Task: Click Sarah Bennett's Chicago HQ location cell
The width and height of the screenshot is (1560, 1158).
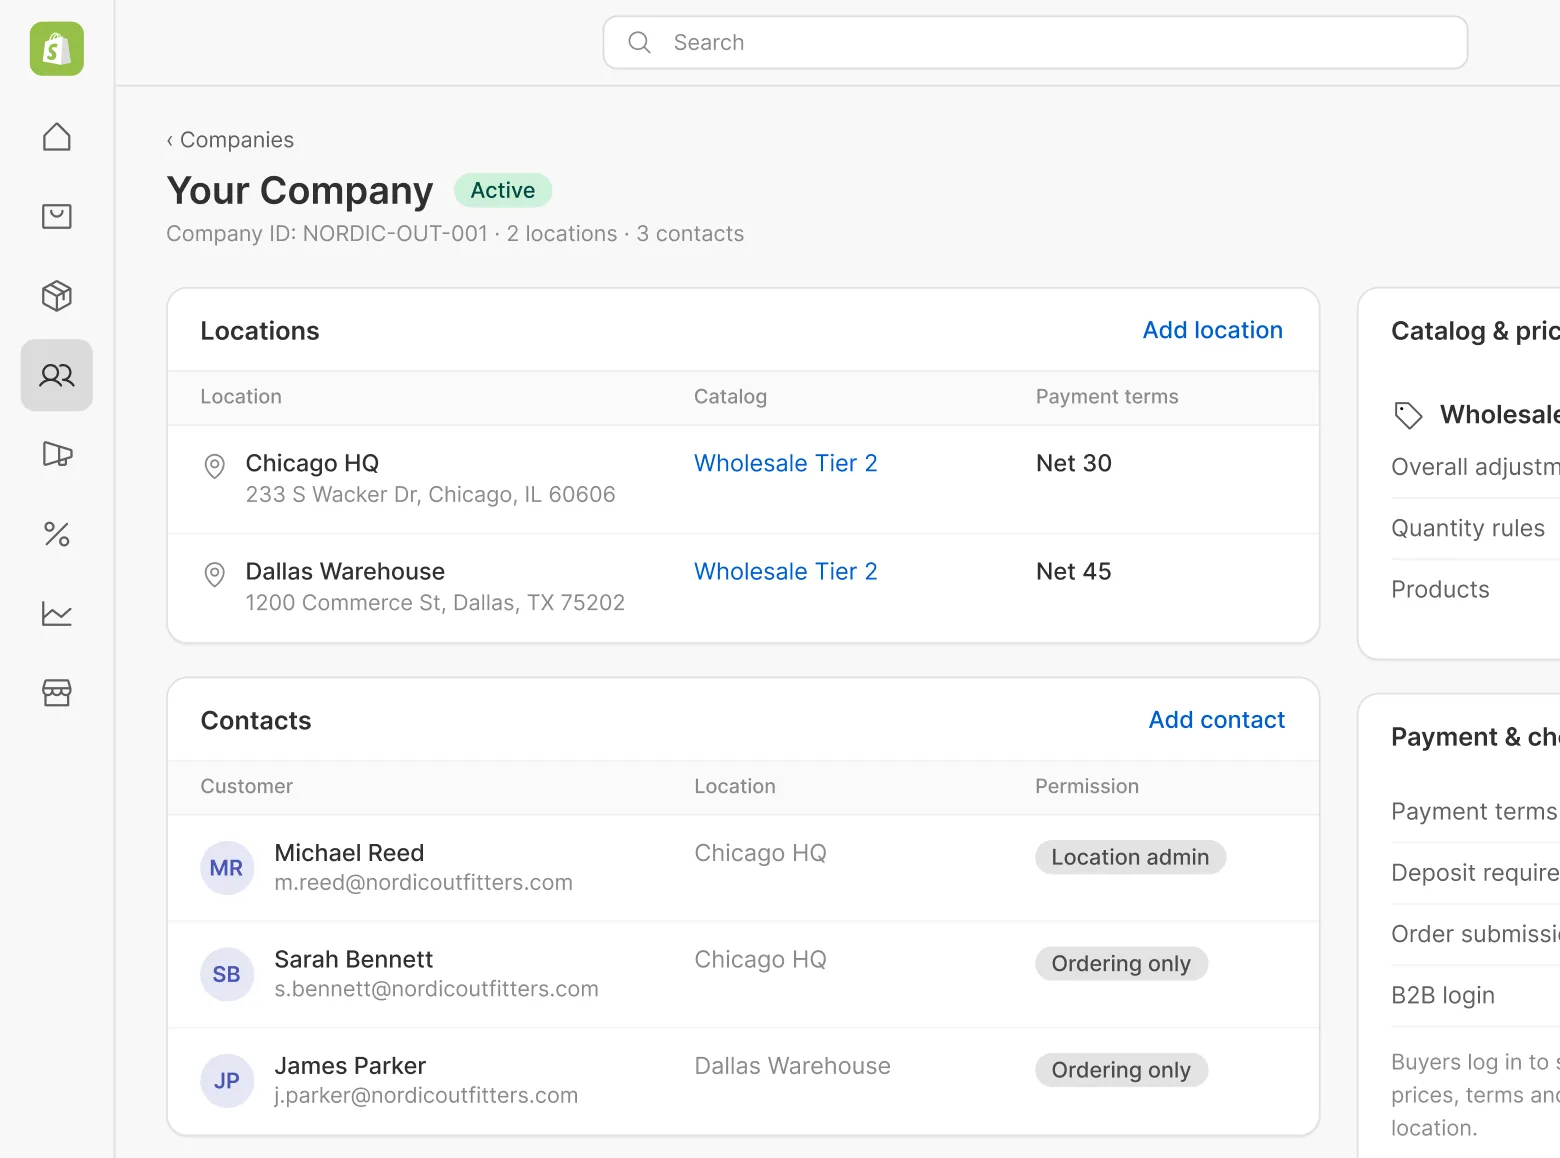Action: (760, 959)
